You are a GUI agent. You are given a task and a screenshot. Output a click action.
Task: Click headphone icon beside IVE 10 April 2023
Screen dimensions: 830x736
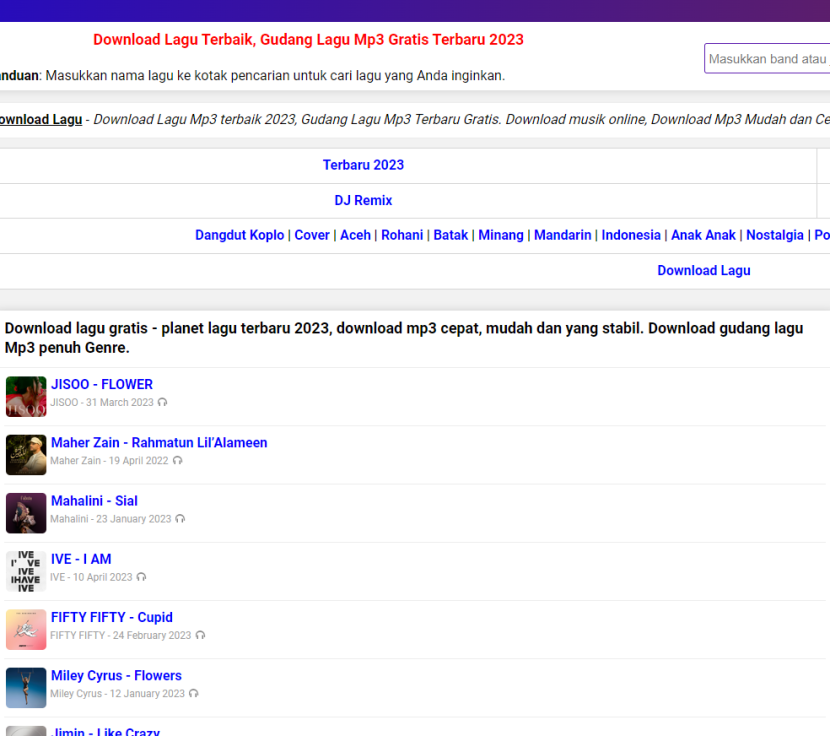point(141,577)
